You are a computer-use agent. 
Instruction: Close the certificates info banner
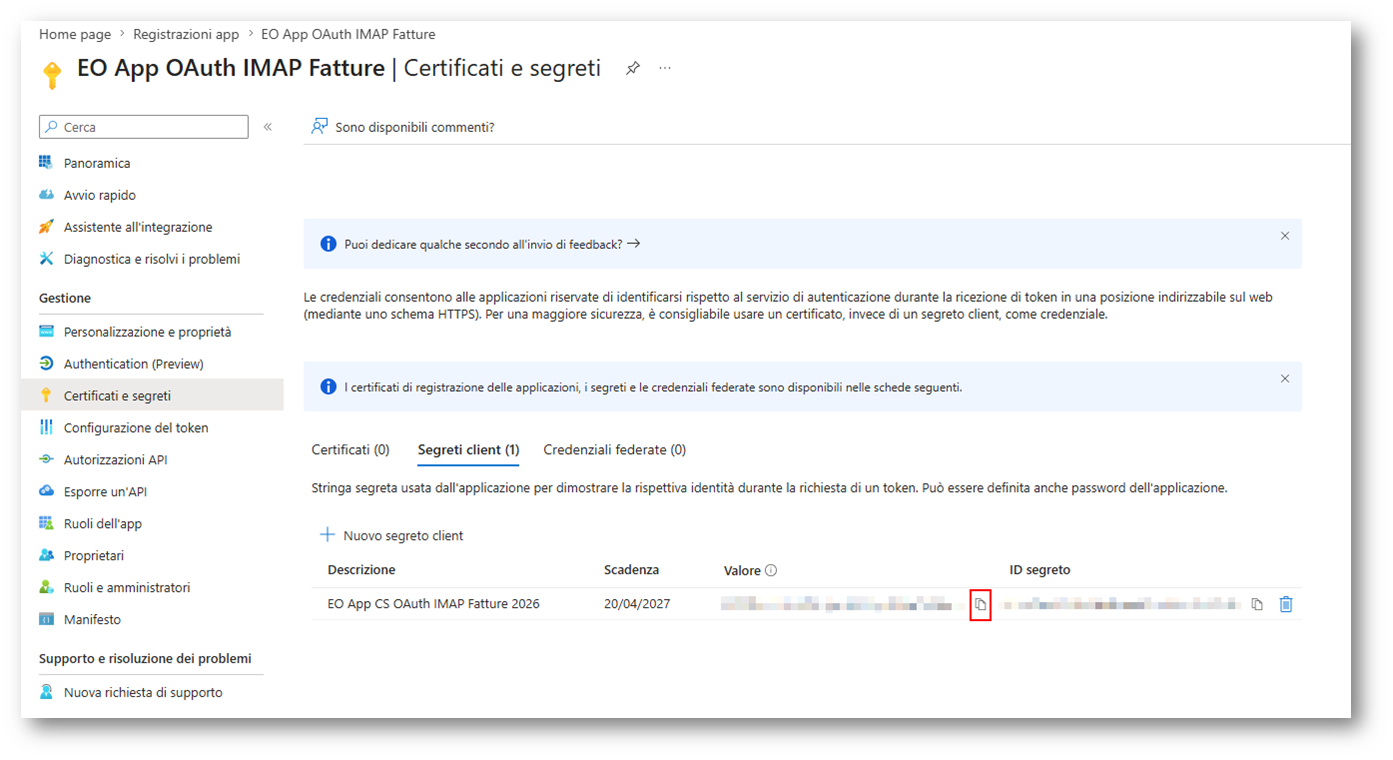coord(1285,379)
